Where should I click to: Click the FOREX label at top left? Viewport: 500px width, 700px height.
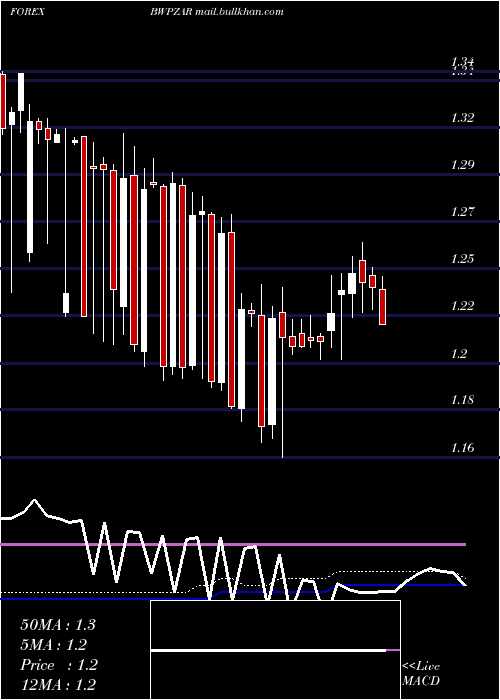pyautogui.click(x=27, y=12)
